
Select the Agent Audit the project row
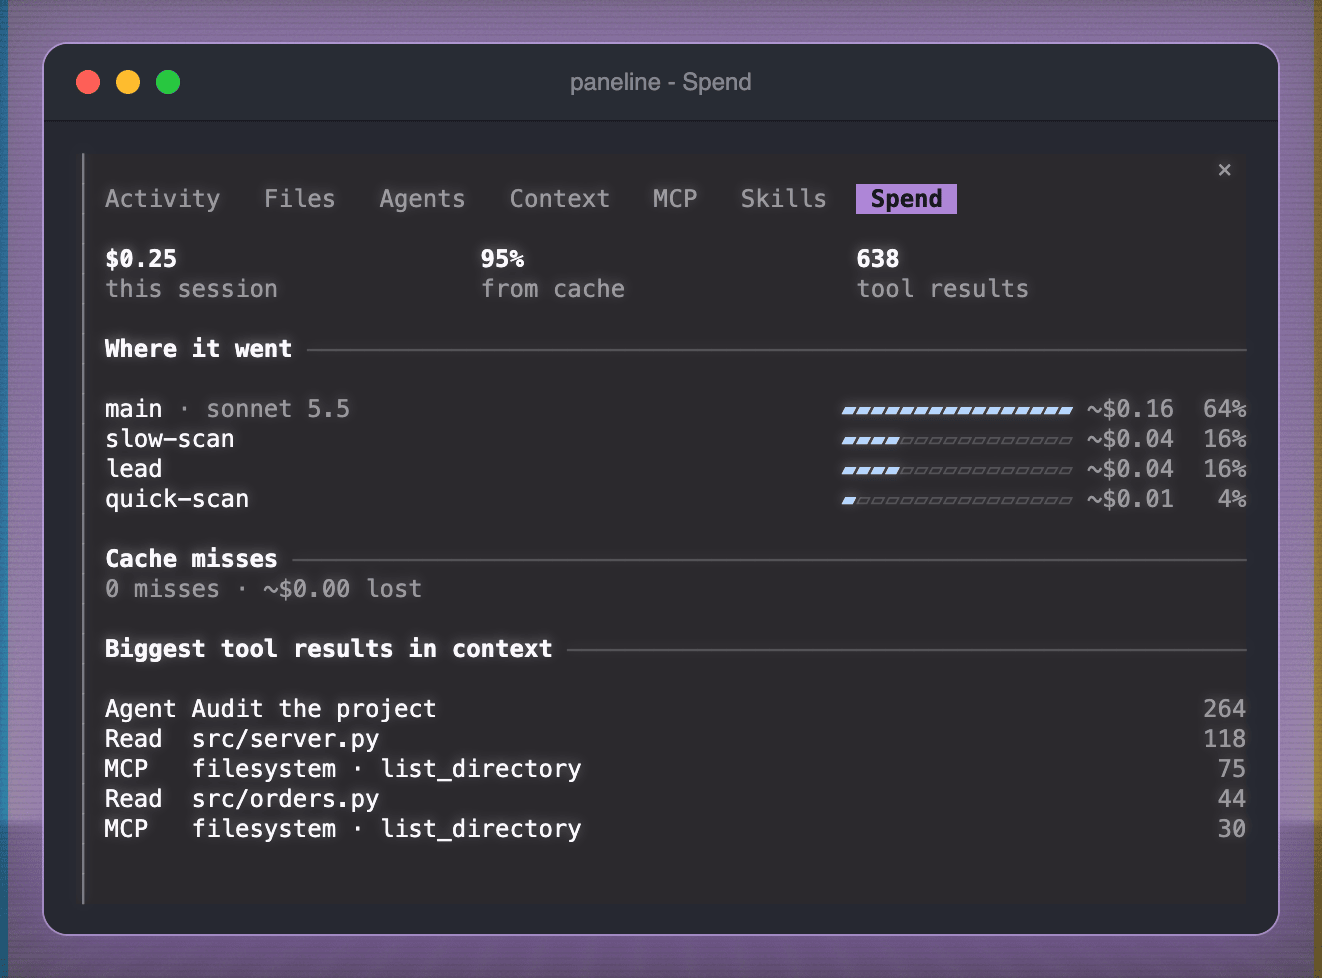pyautogui.click(x=675, y=709)
